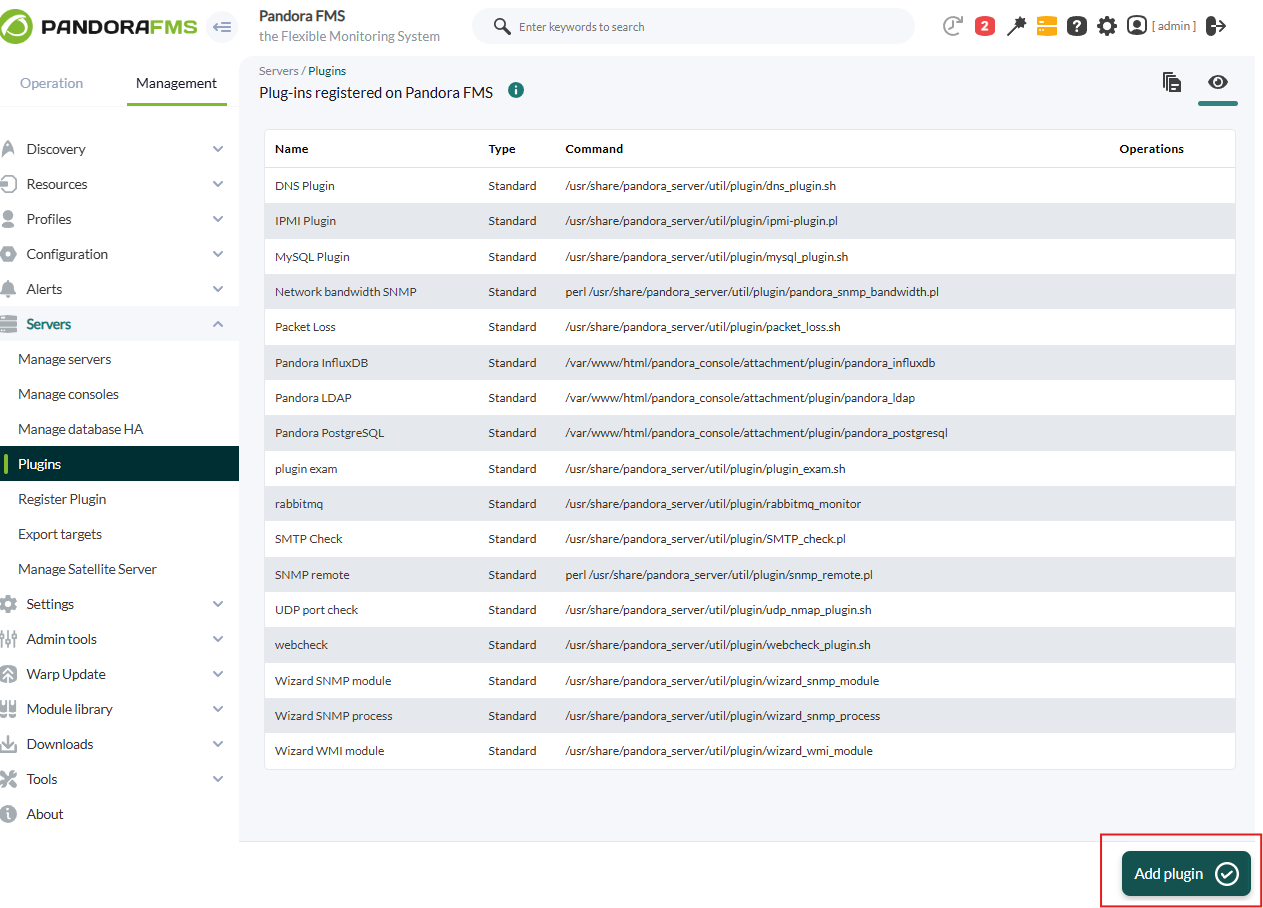Collapse the sidebar menu arrow button
Viewport: 1263px width, 908px height.
(222, 27)
